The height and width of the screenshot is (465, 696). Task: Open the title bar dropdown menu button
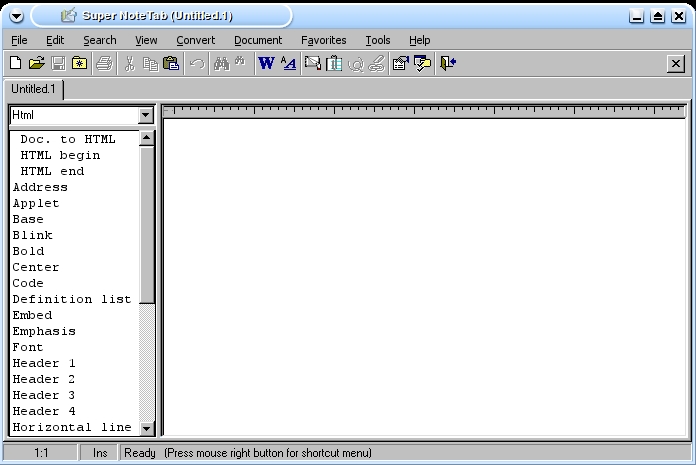pos(16,16)
